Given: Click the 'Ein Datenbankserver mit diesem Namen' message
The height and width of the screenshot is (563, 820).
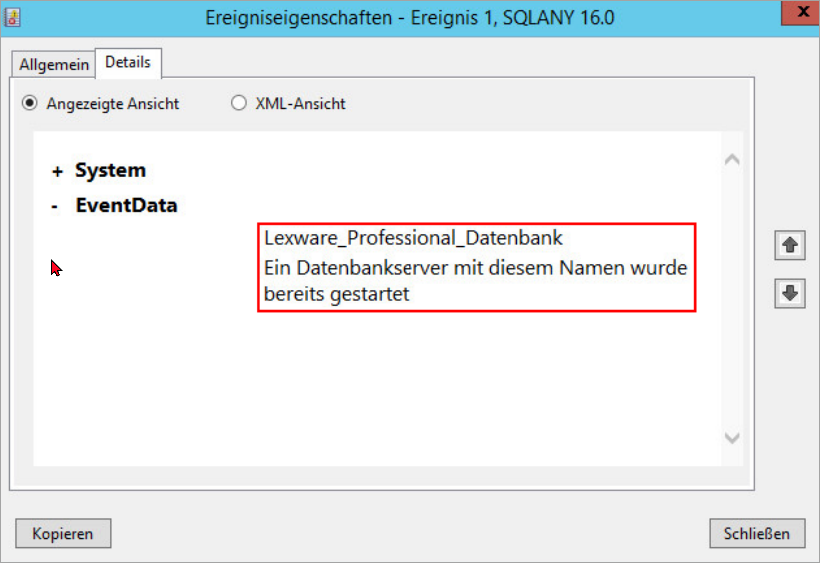Looking at the screenshot, I should [x=475, y=281].
